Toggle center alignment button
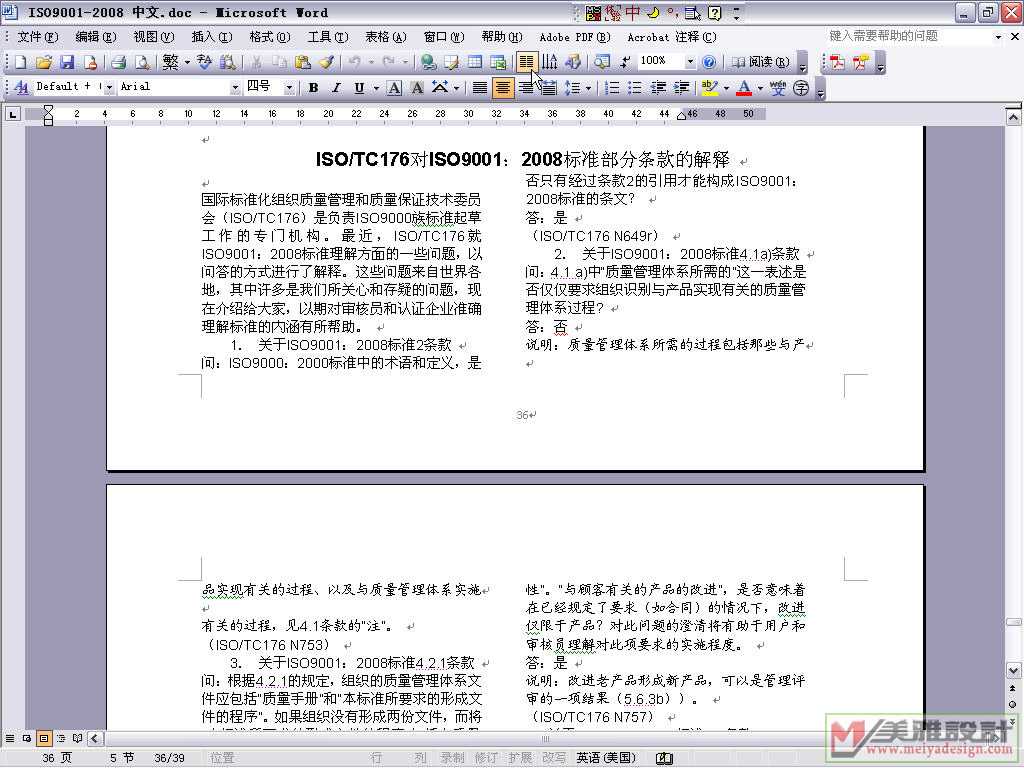The width and height of the screenshot is (1024, 768). click(503, 88)
